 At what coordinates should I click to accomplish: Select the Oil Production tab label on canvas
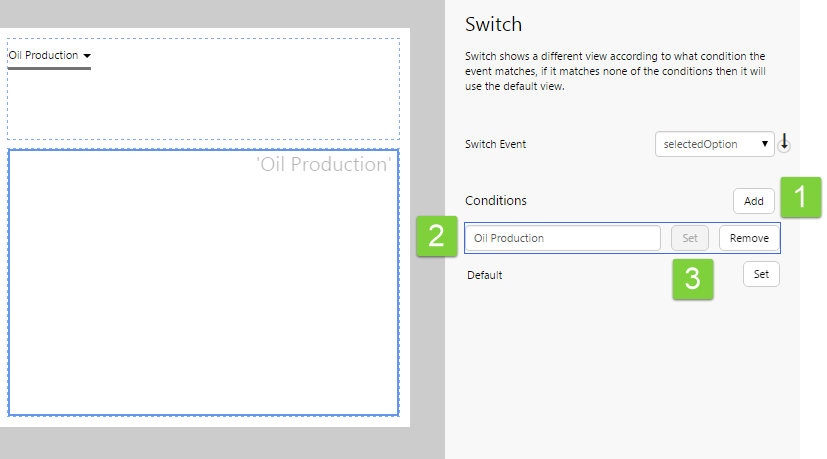[x=43, y=56]
